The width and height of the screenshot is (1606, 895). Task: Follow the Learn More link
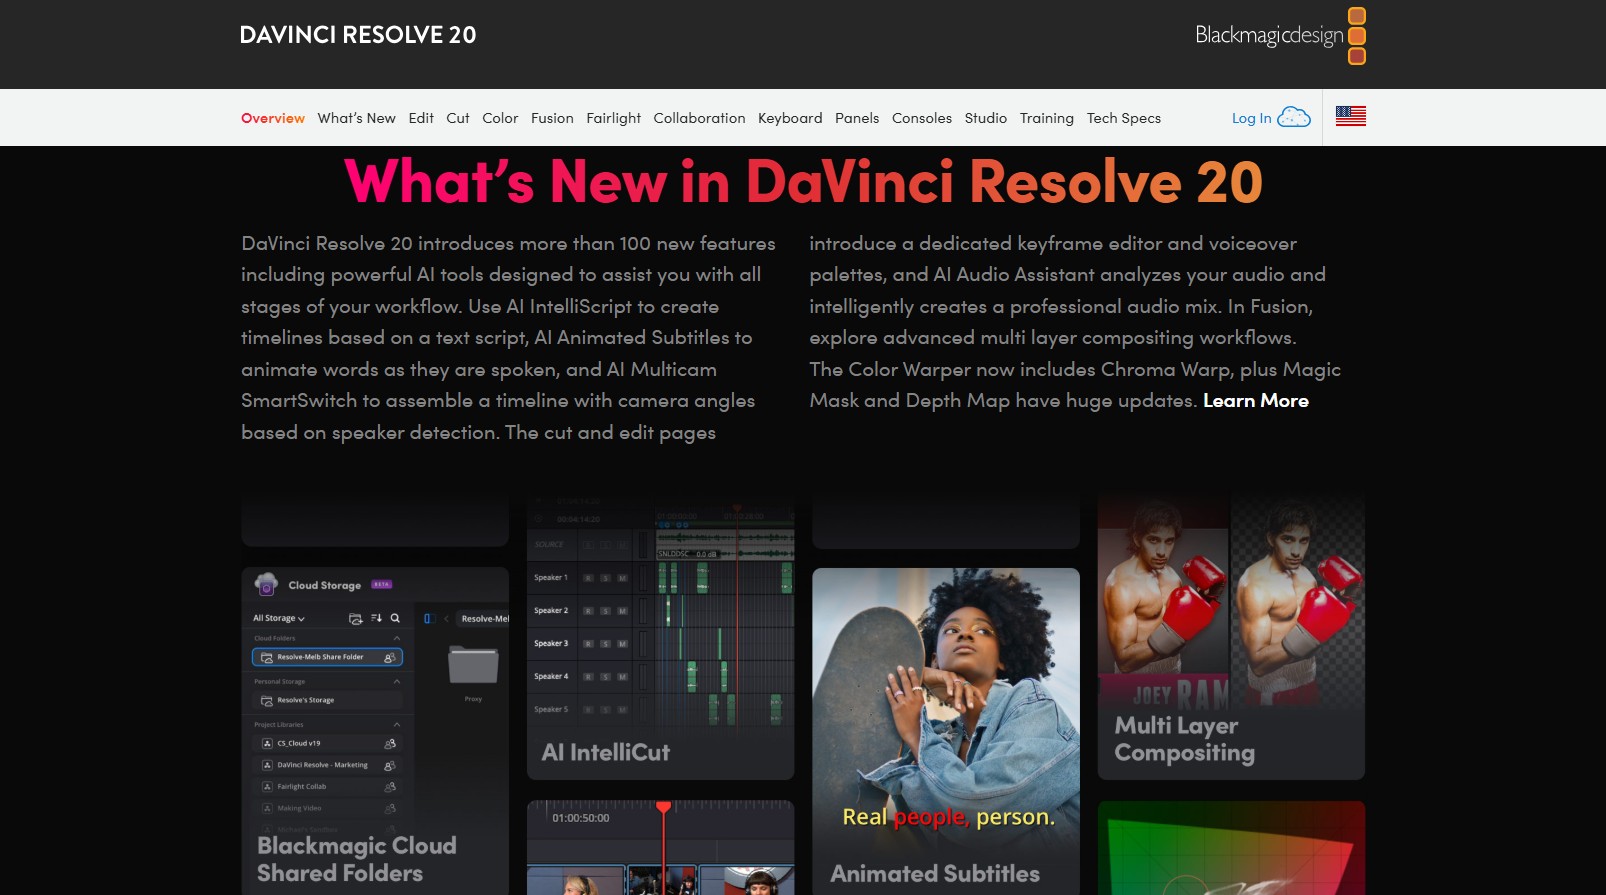coord(1256,401)
